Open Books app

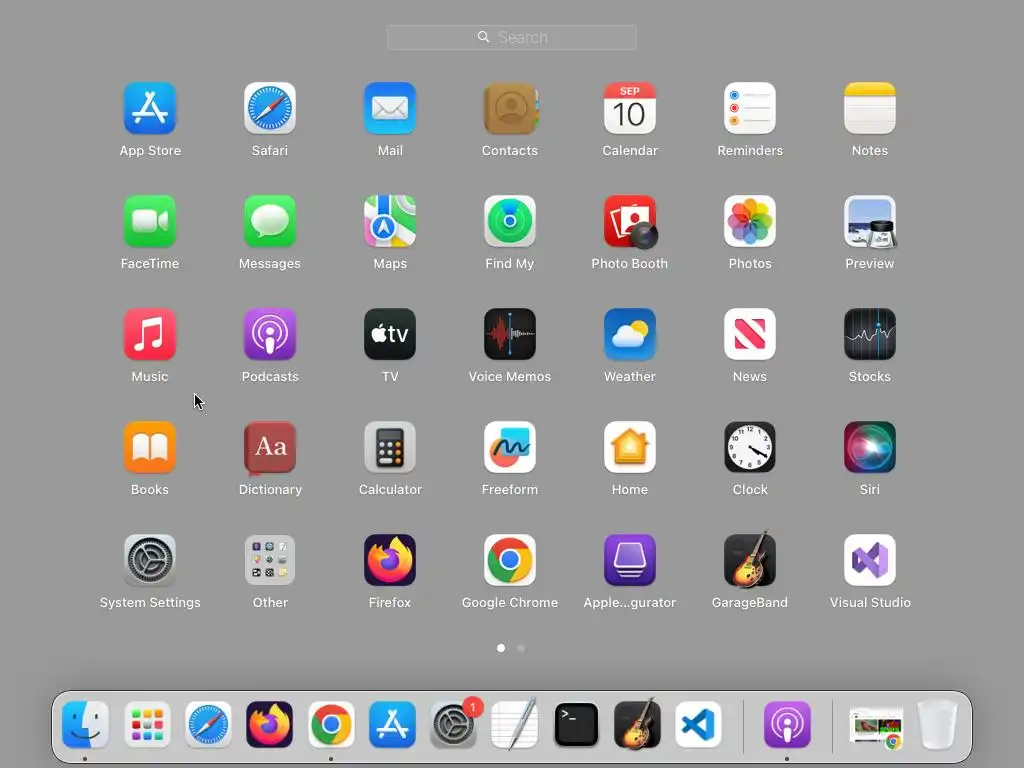click(150, 447)
